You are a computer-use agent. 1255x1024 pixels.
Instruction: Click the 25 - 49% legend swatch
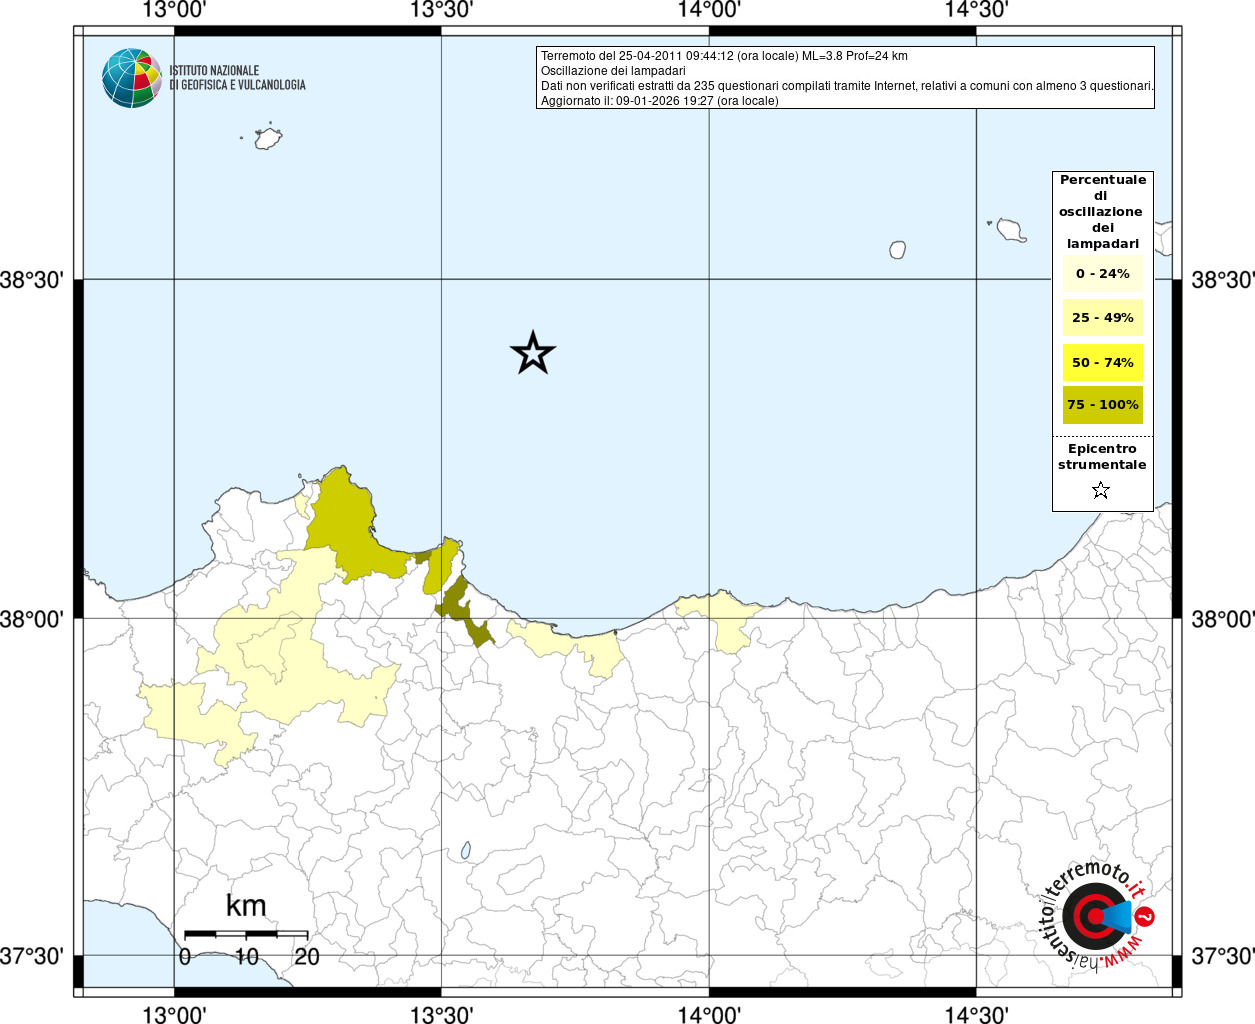pos(1102,318)
